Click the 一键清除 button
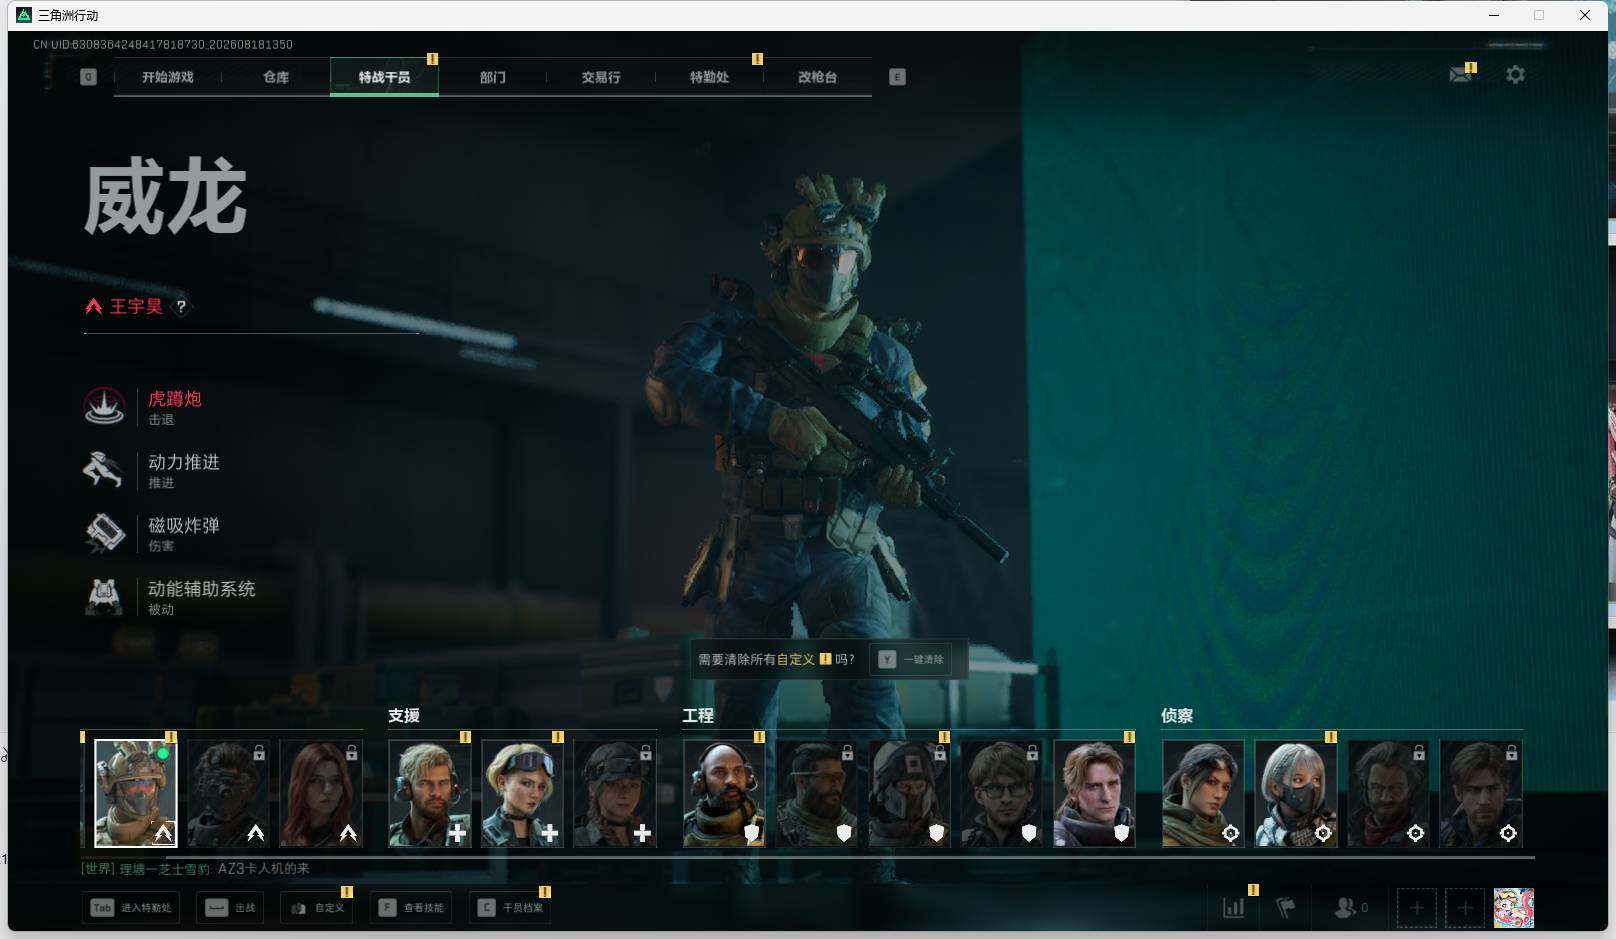The height and width of the screenshot is (939, 1616). pyautogui.click(x=911, y=660)
